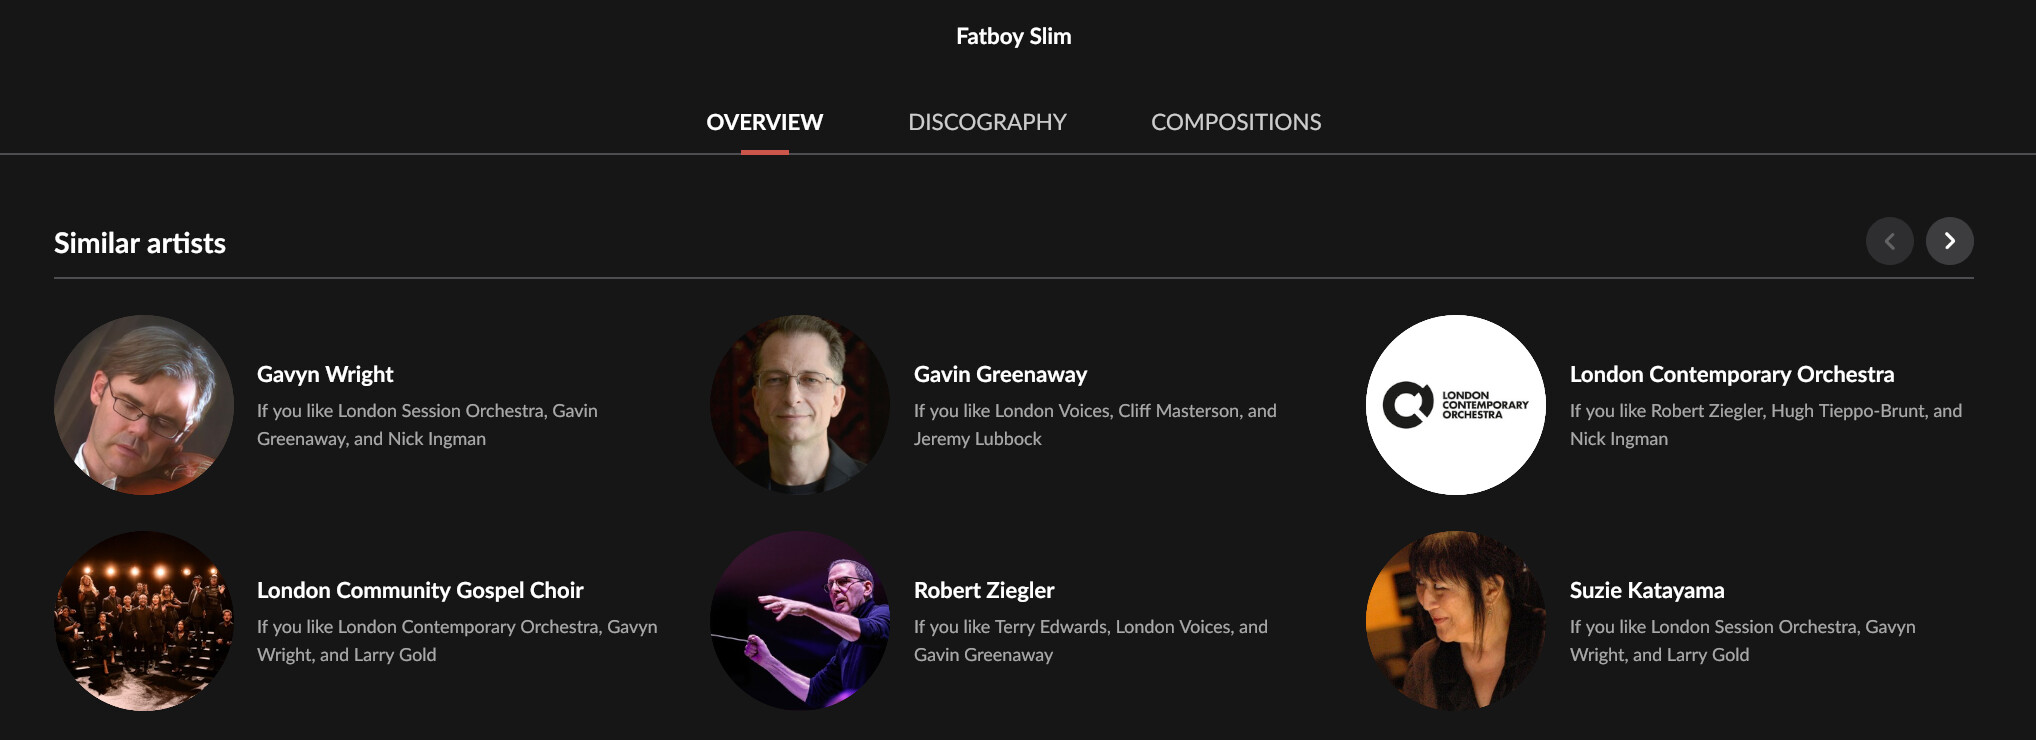Go to Gavin Greenaway's artist page
Screen dimensions: 2036x740
(1000, 374)
